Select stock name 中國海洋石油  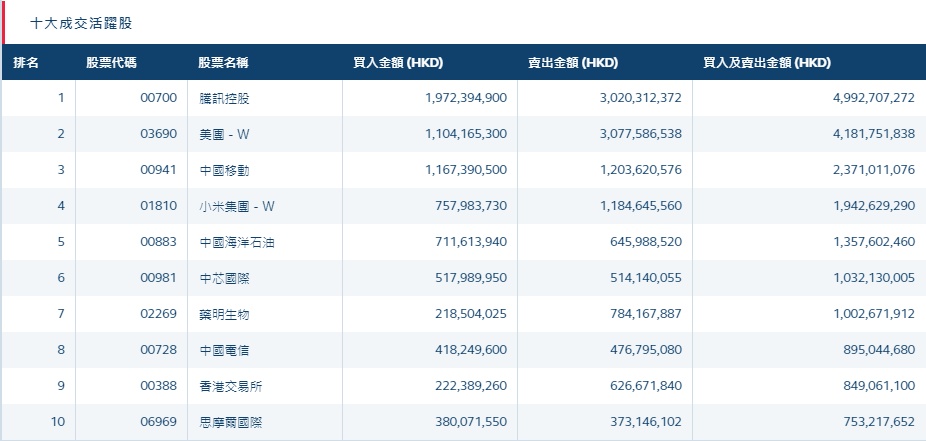coord(237,242)
